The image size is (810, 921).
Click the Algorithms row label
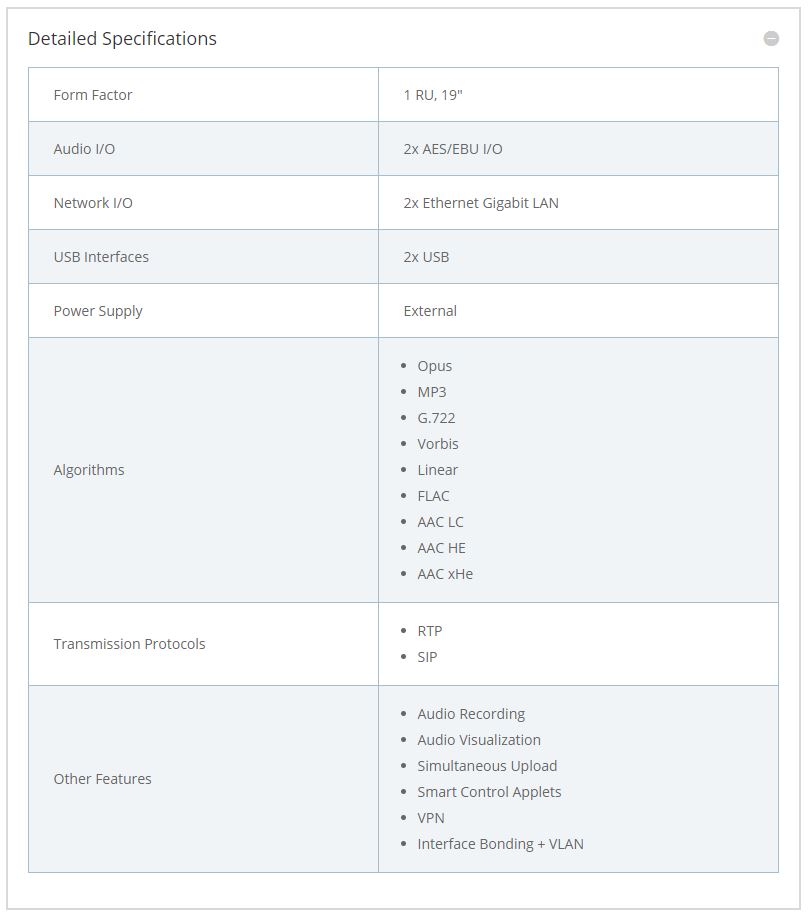click(89, 470)
